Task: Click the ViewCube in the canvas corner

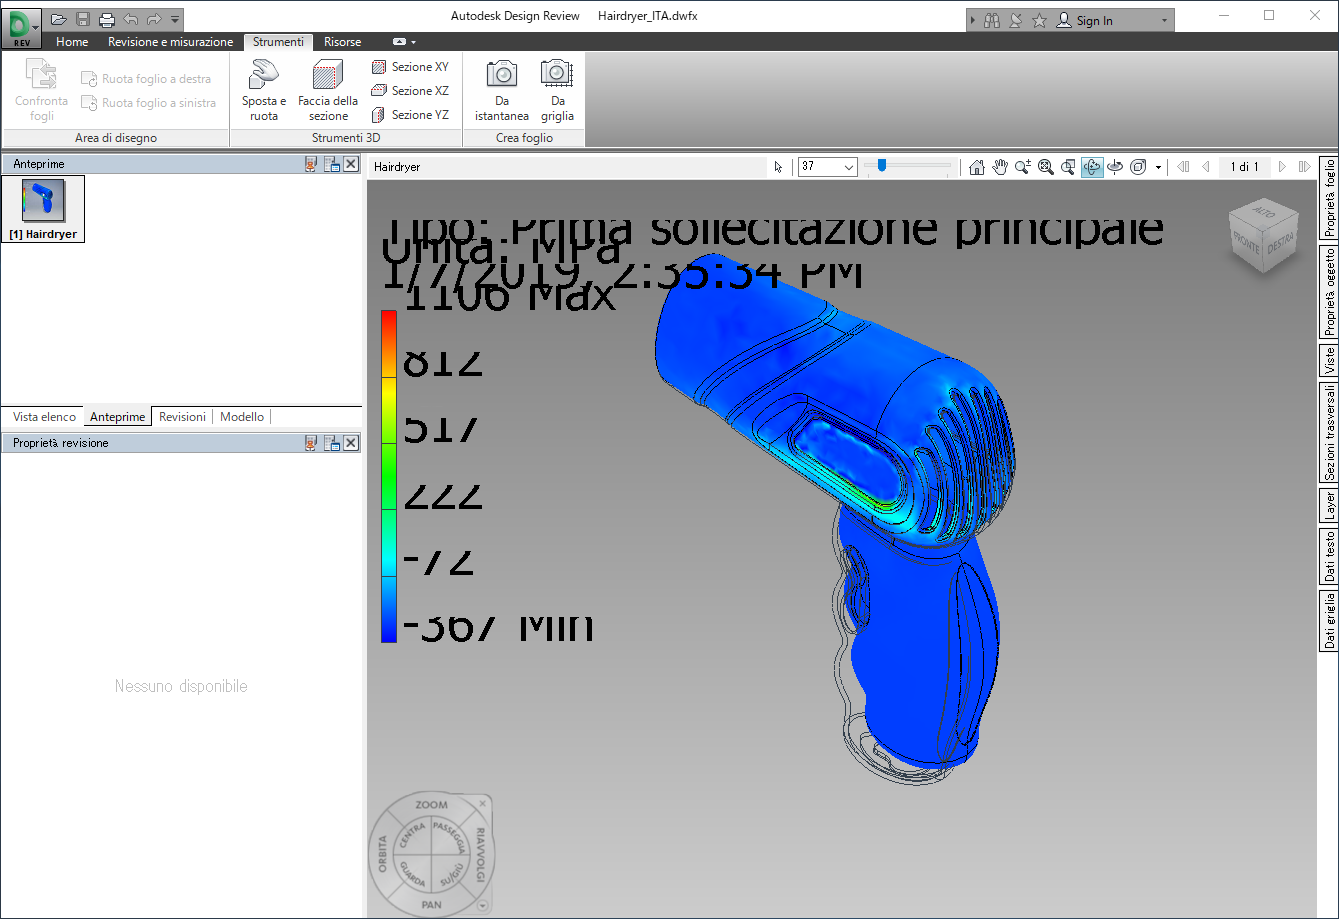Action: [1263, 237]
